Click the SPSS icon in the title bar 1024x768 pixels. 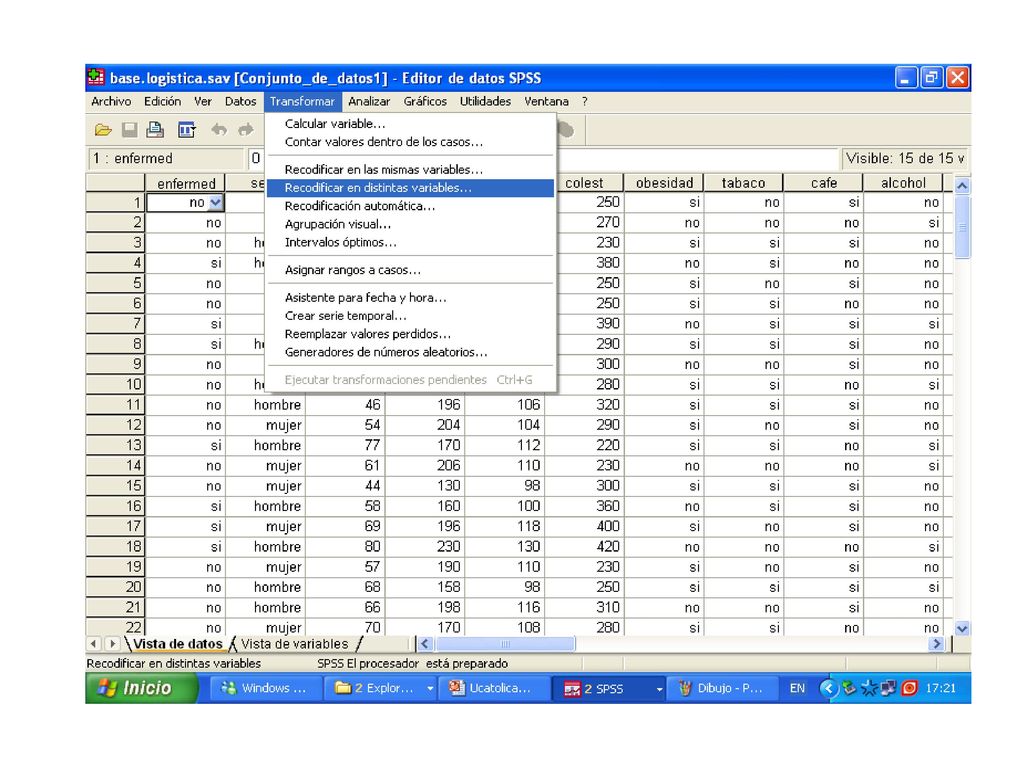point(96,78)
